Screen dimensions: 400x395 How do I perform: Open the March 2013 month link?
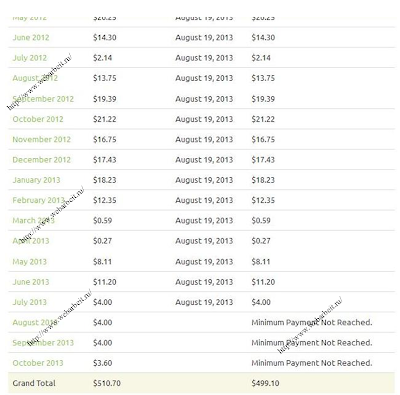pyautogui.click(x=33, y=221)
